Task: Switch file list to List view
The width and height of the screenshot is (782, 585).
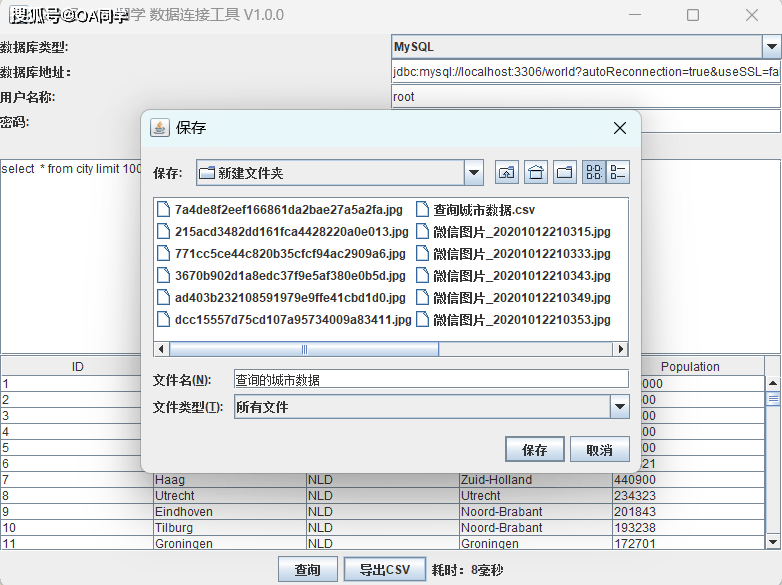Action: [594, 172]
